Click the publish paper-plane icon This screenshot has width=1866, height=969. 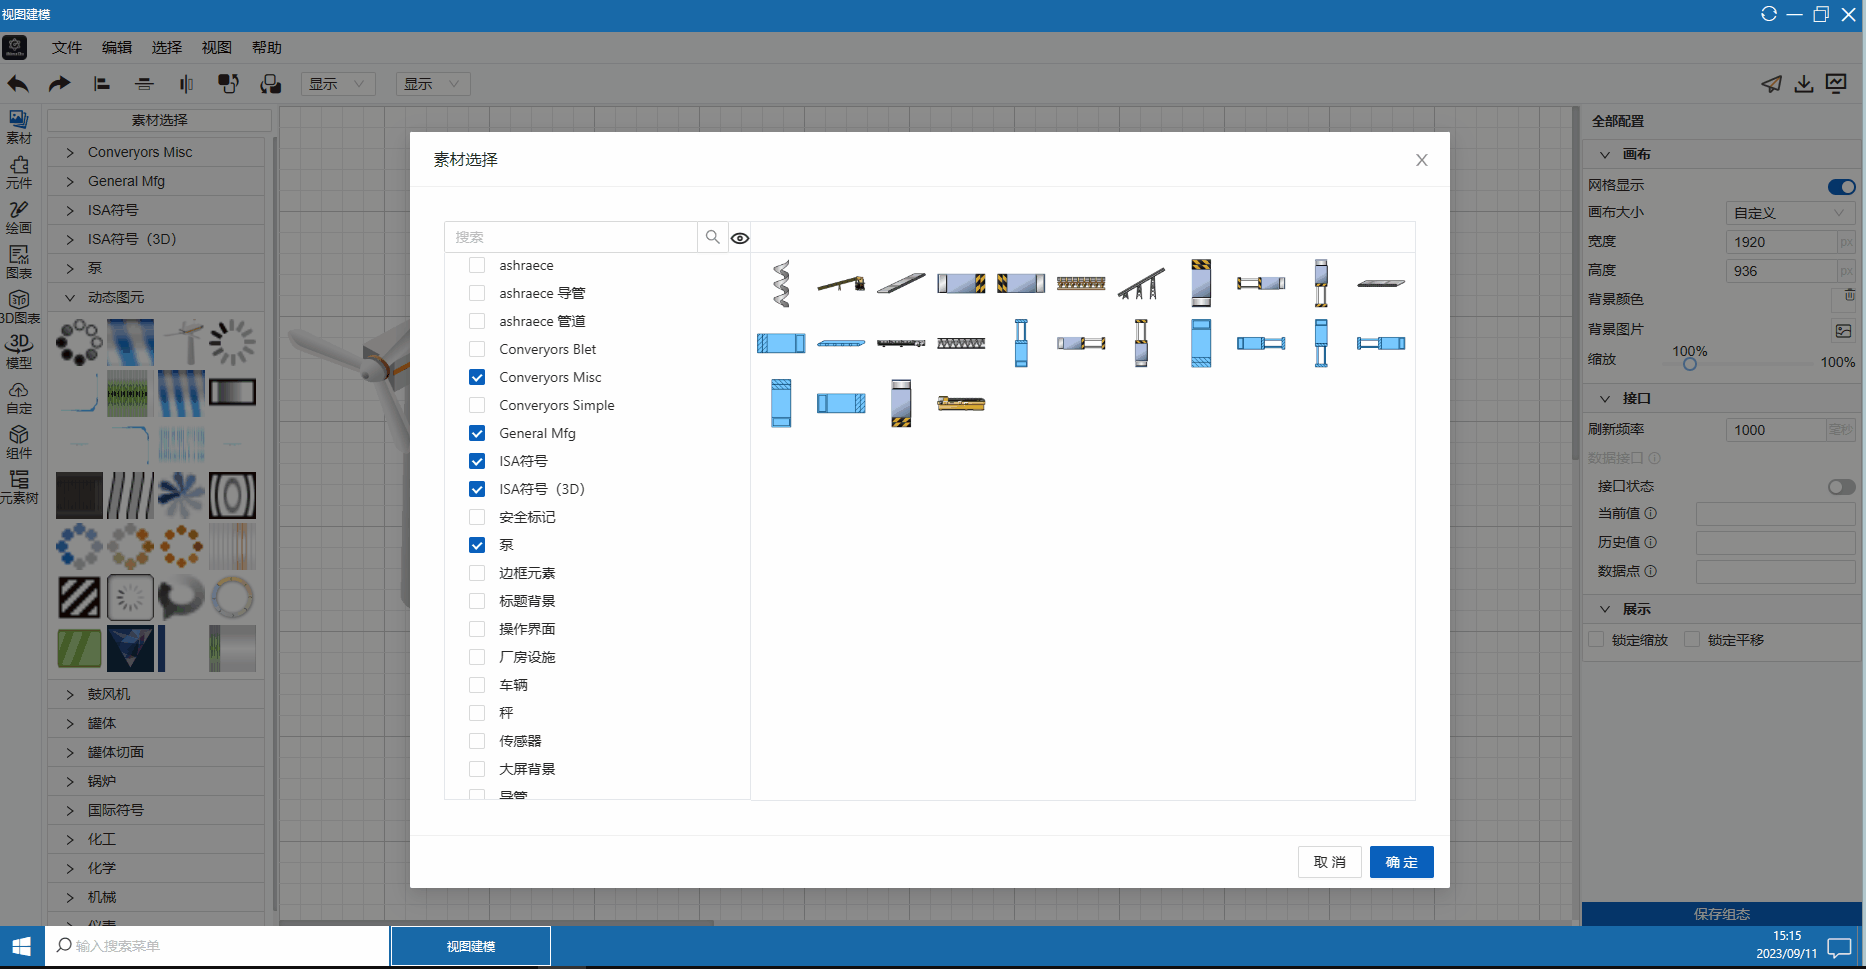click(1771, 84)
